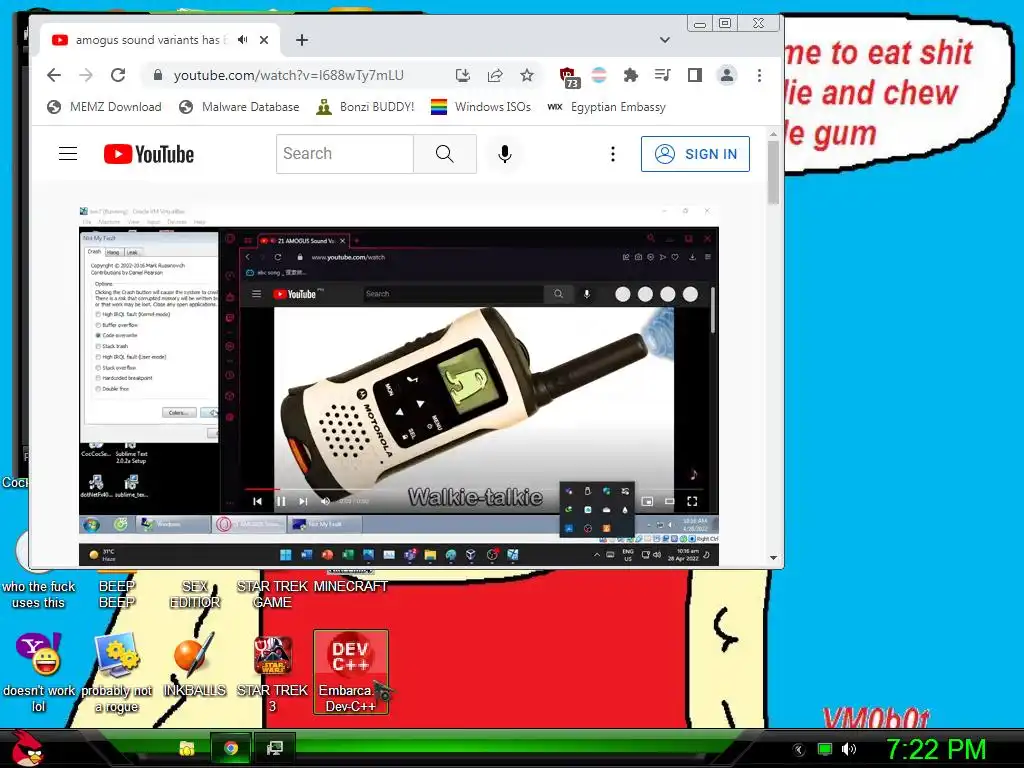
Task: Click the video player thumbnail area
Action: point(398,385)
